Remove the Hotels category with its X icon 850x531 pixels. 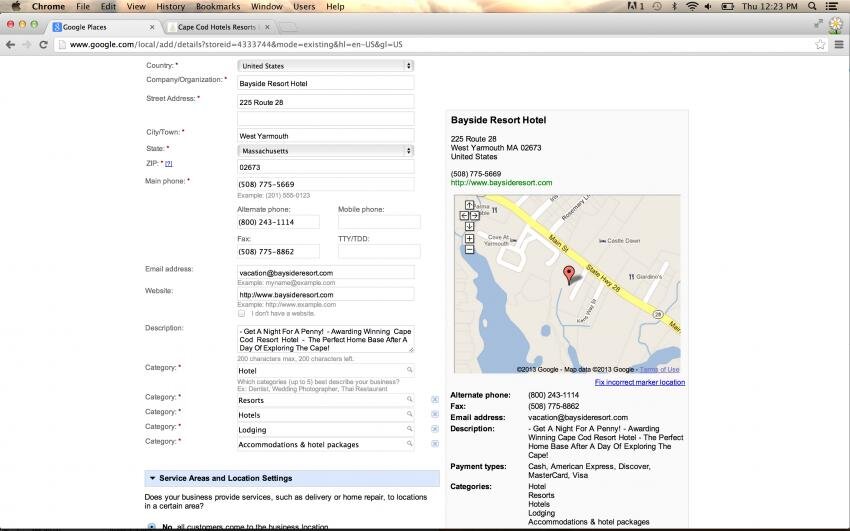tap(435, 414)
